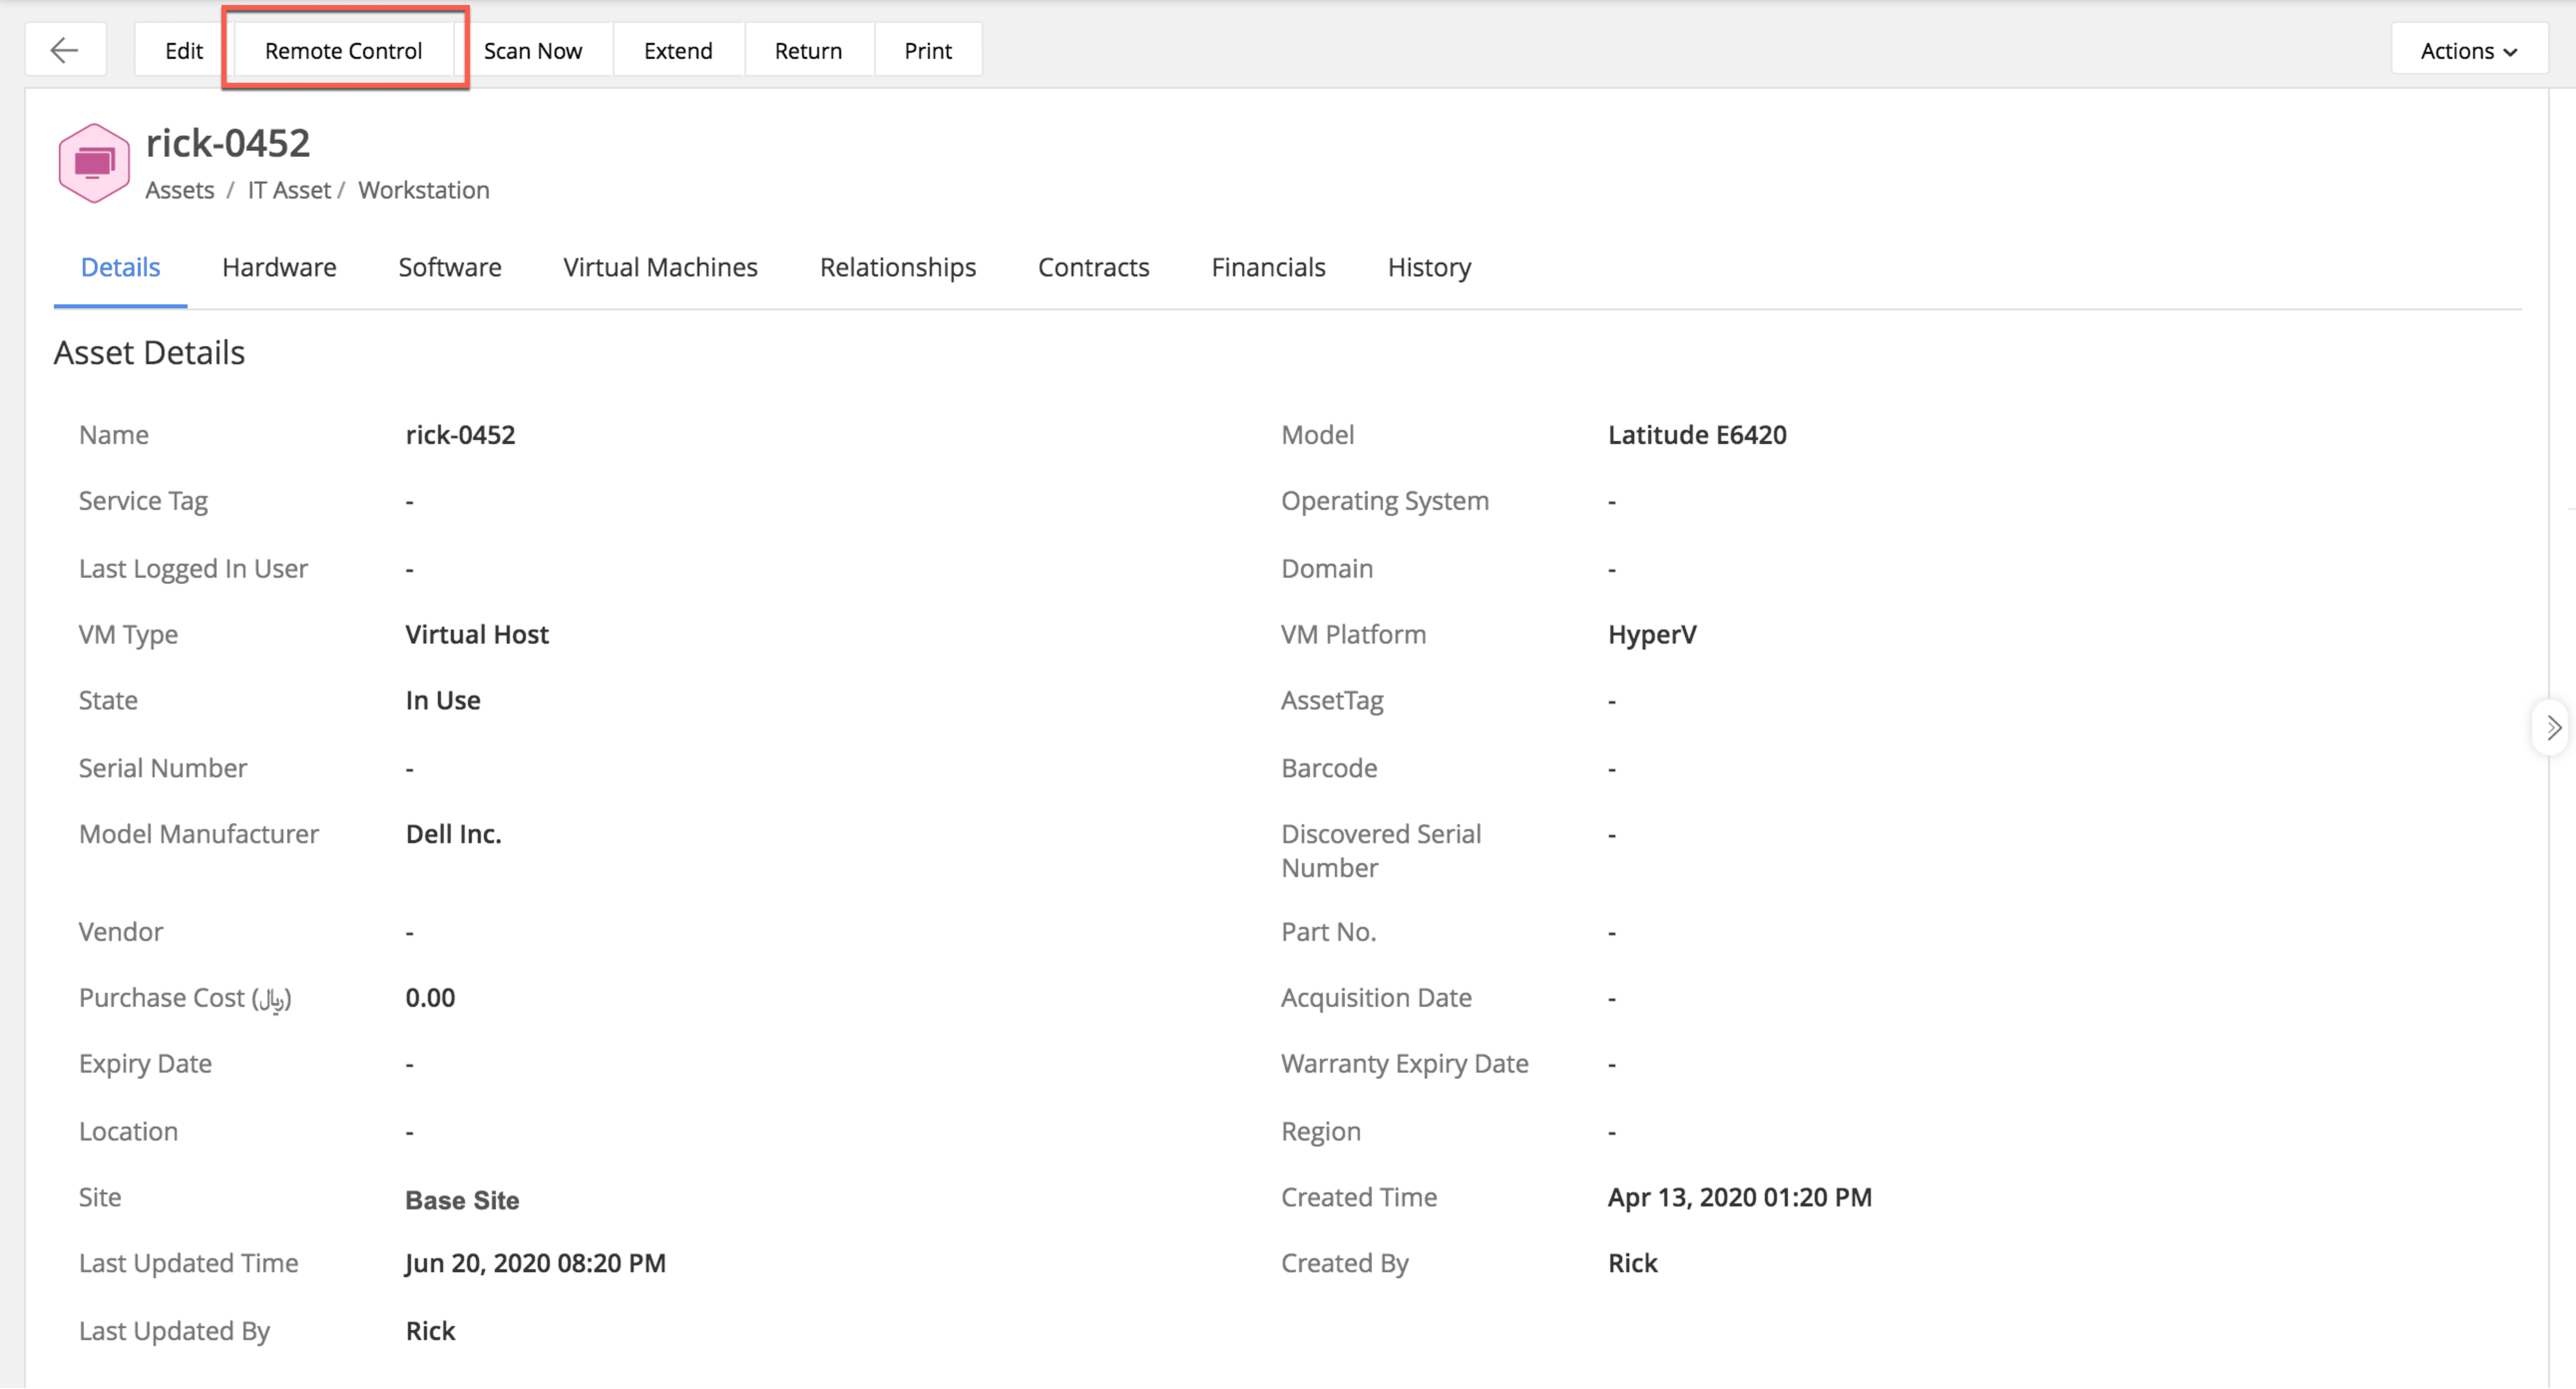Print the asset details

927,50
